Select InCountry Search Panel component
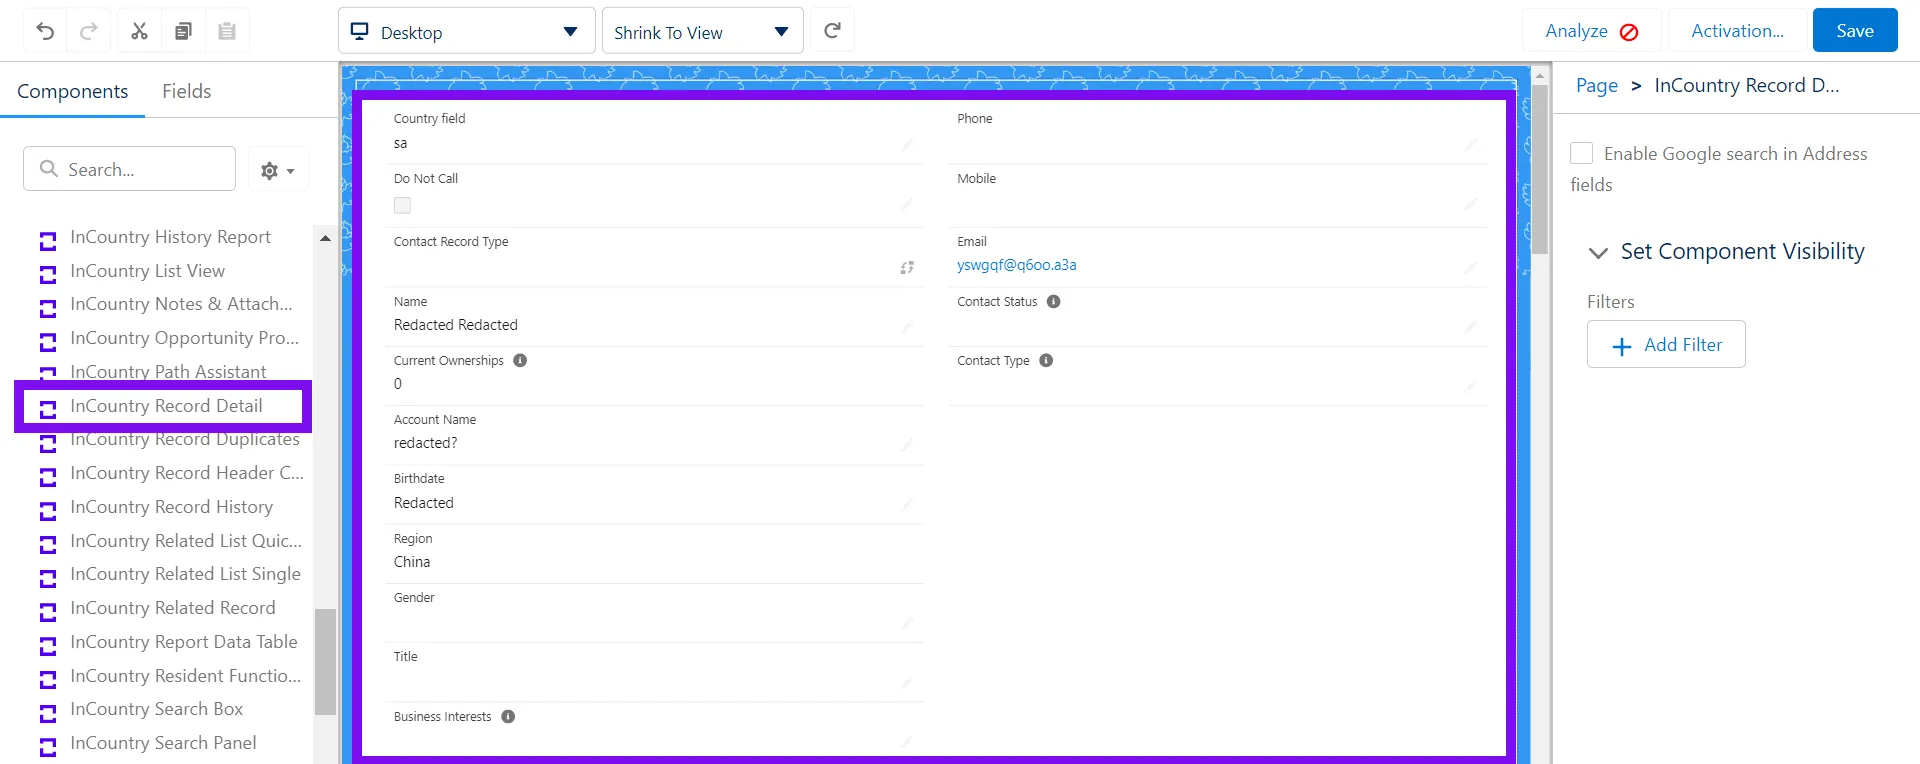Screen dimensions: 1920x764 (x=163, y=743)
